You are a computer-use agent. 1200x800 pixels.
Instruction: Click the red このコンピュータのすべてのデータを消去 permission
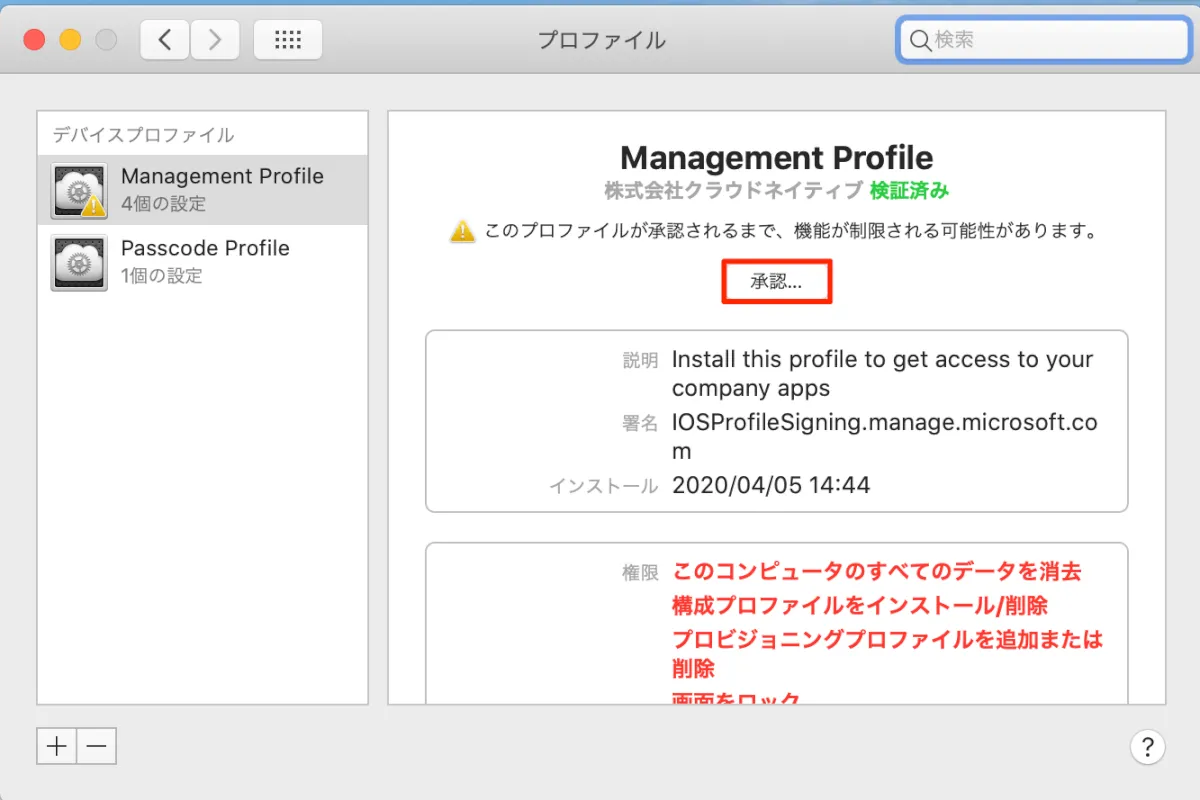876,572
